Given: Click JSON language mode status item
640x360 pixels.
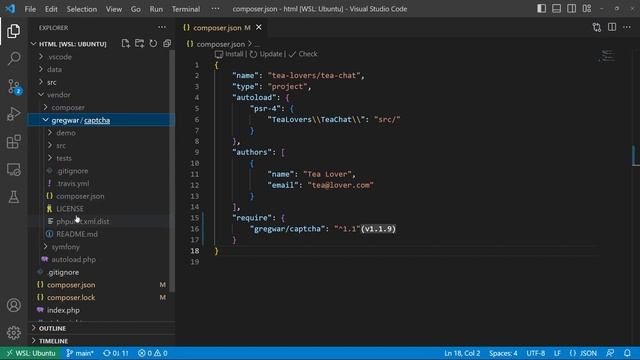Looking at the screenshot, I should point(583,353).
